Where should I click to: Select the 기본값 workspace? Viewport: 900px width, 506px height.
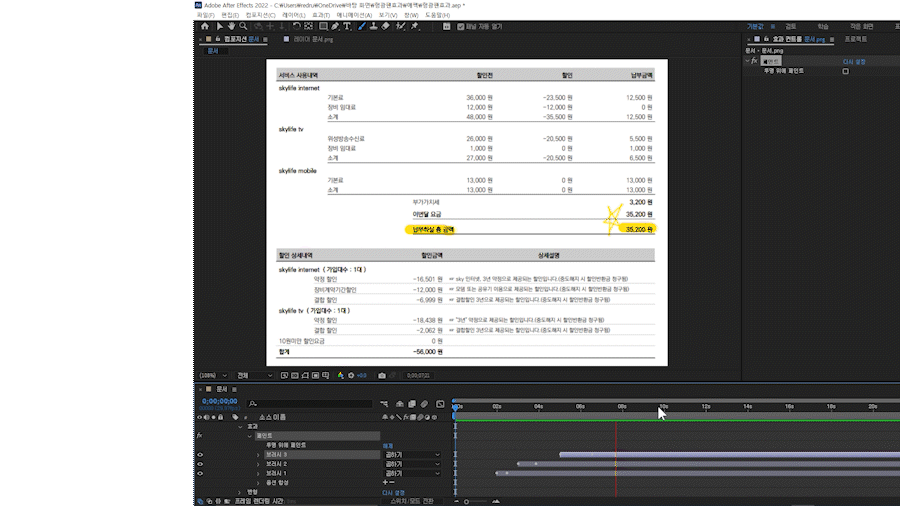[x=755, y=26]
